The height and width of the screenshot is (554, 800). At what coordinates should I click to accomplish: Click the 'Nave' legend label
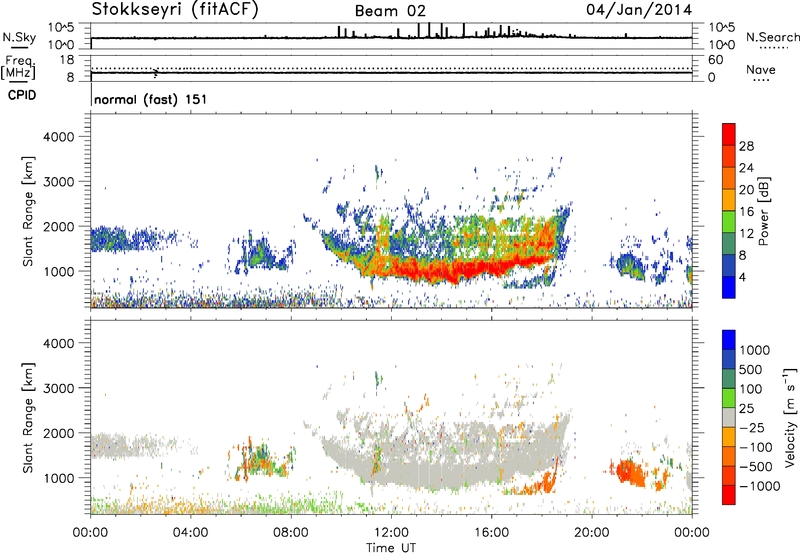point(761,69)
